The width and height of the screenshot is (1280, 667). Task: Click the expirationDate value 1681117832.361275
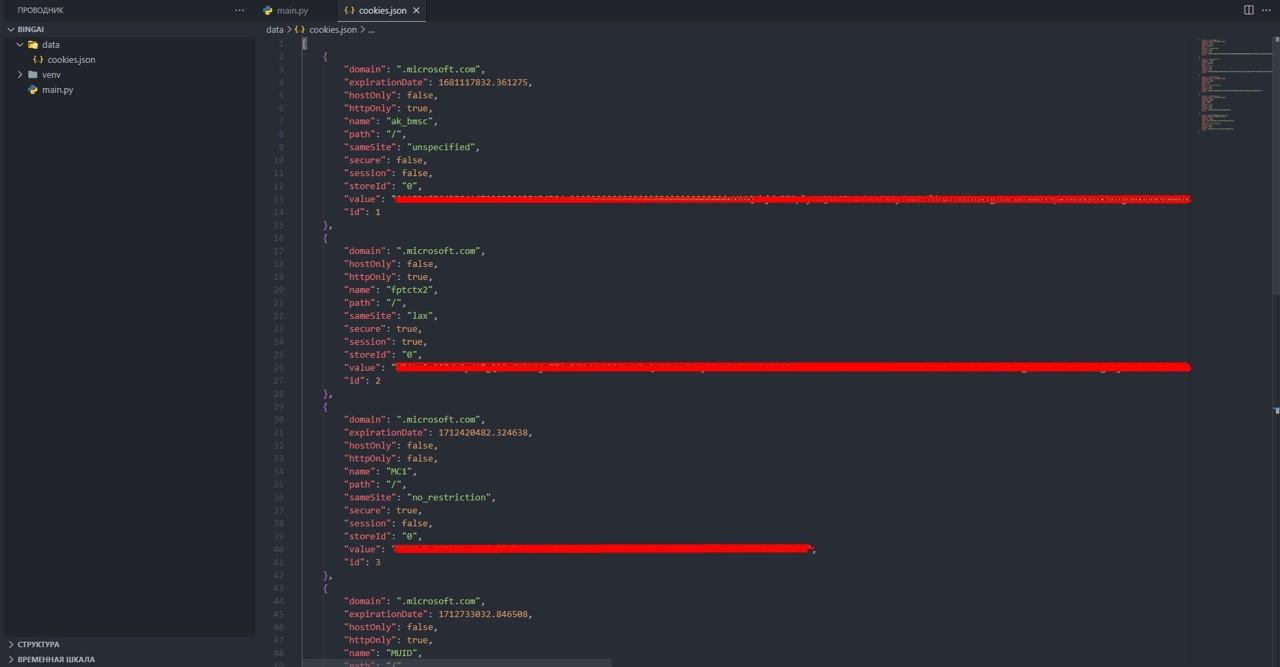coord(485,82)
